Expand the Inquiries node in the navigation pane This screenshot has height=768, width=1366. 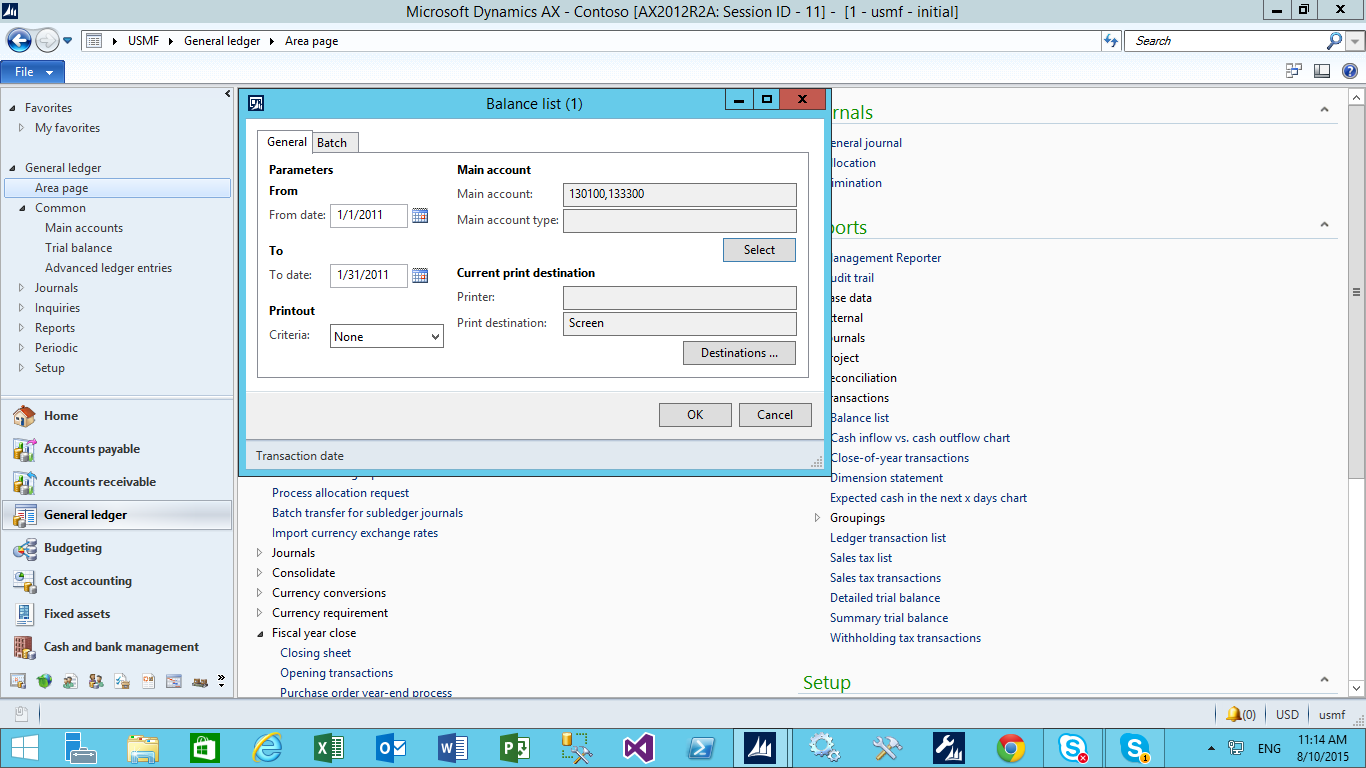(x=22, y=308)
